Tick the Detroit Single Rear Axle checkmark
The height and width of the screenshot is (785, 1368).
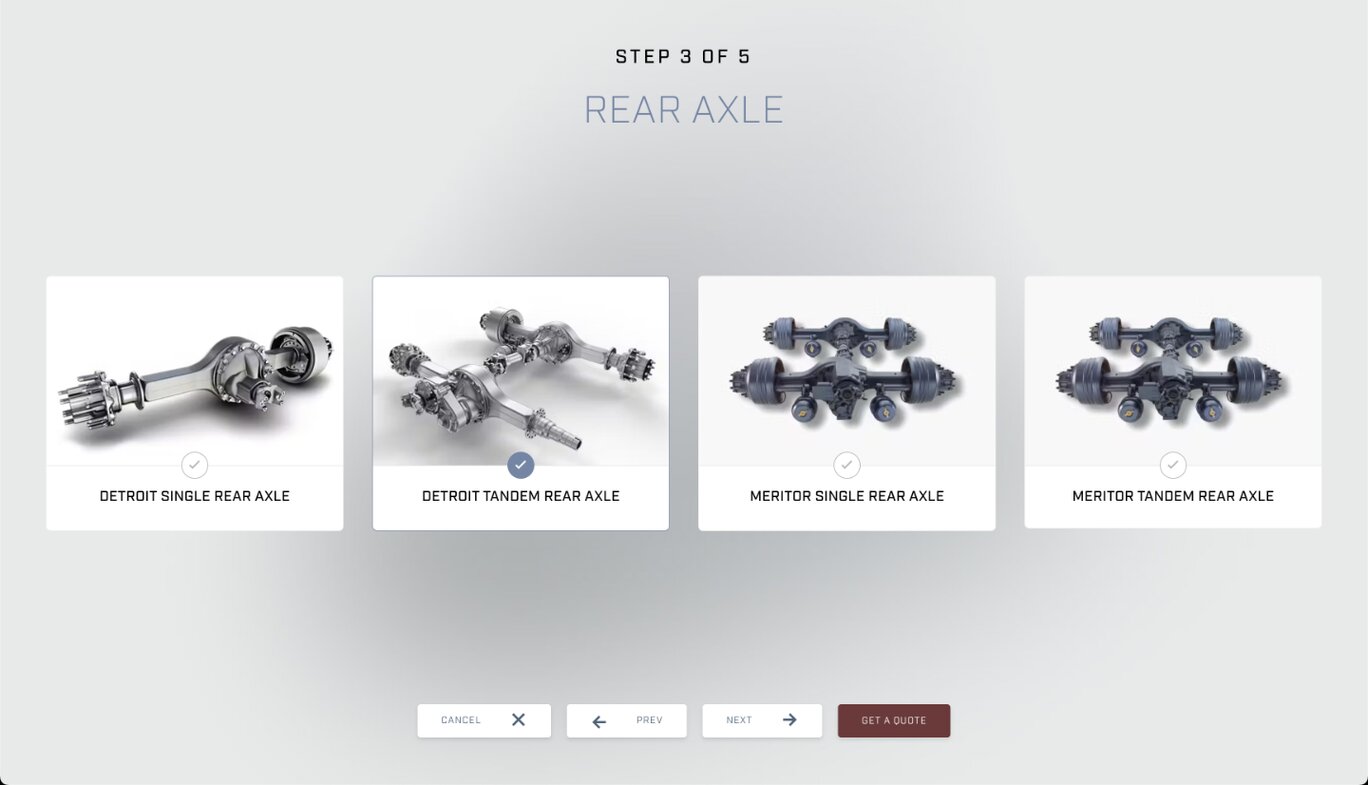point(195,465)
